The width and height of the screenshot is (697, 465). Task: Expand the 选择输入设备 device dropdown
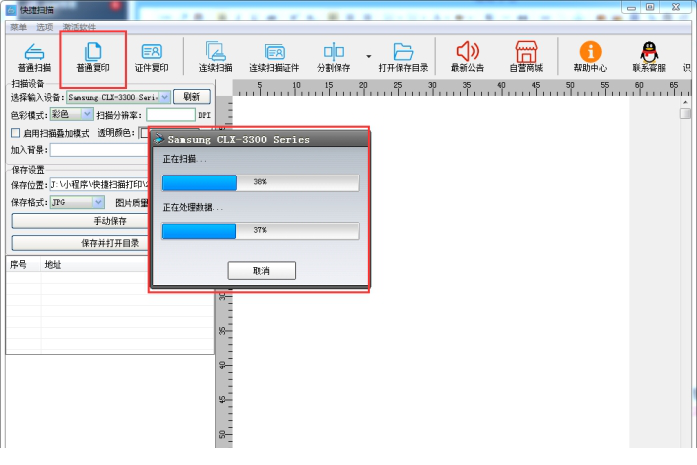[x=164, y=98]
